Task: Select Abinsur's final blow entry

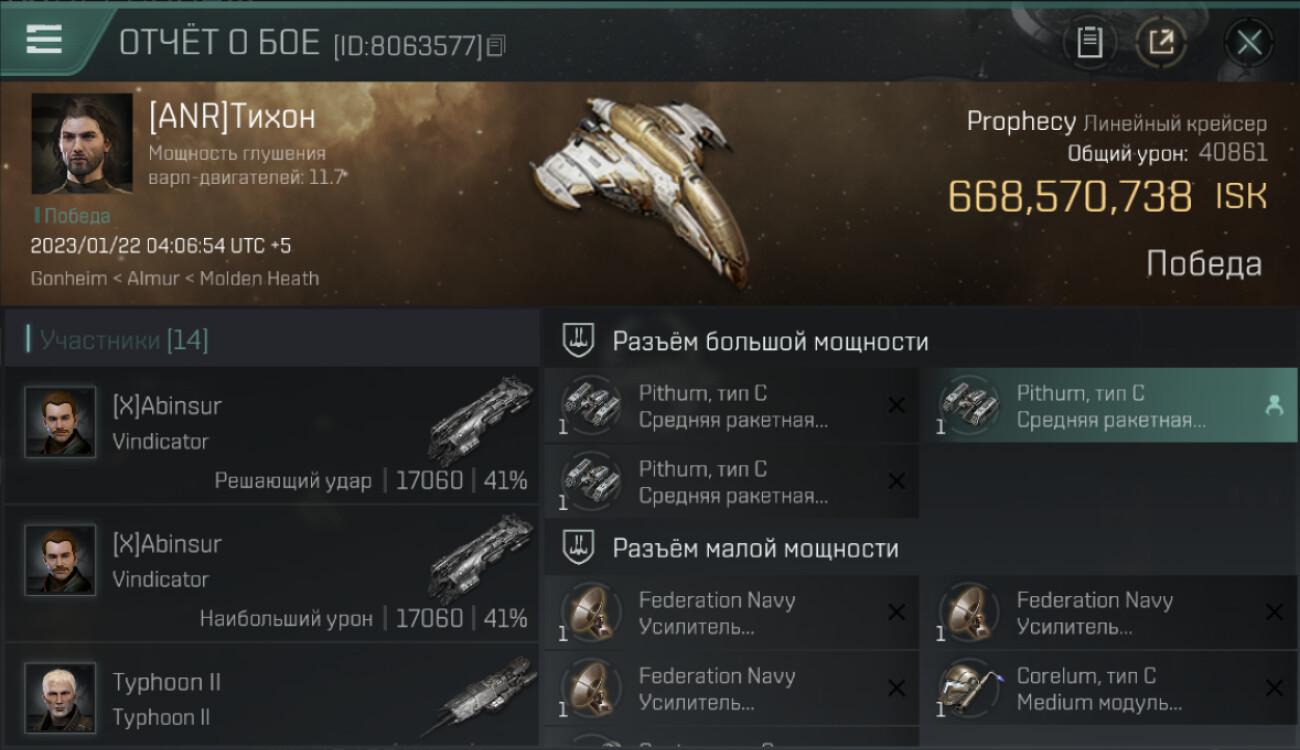Action: 272,436
